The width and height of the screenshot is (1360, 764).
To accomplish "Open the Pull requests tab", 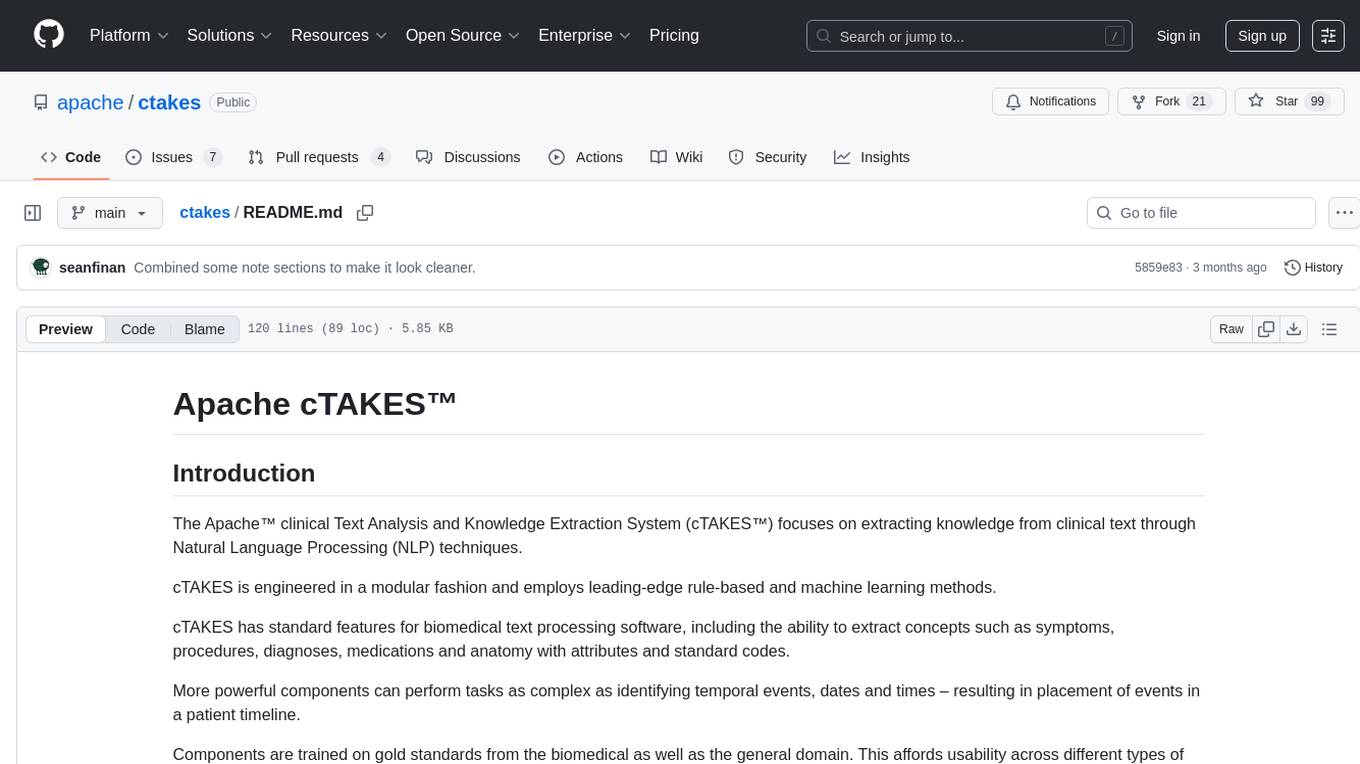I will coord(319,157).
